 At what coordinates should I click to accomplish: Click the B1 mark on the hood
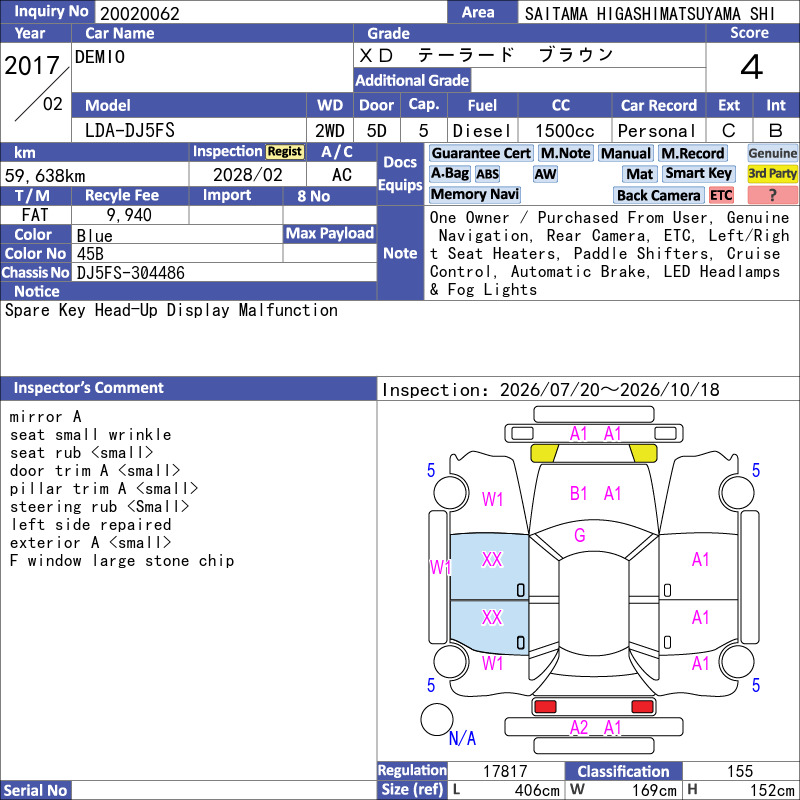pyautogui.click(x=578, y=493)
